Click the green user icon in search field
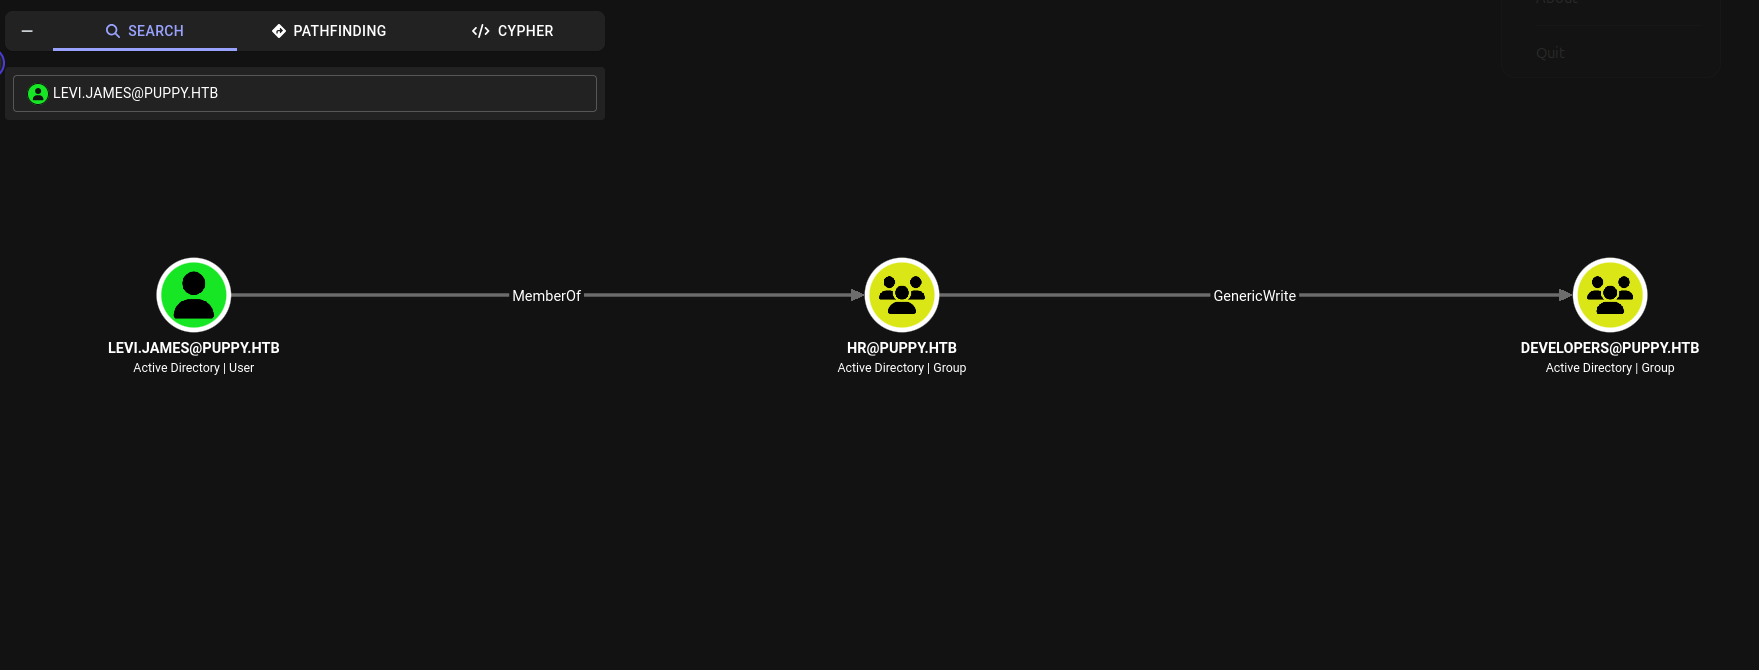Screen dimensions: 1759x670 click(x=38, y=94)
